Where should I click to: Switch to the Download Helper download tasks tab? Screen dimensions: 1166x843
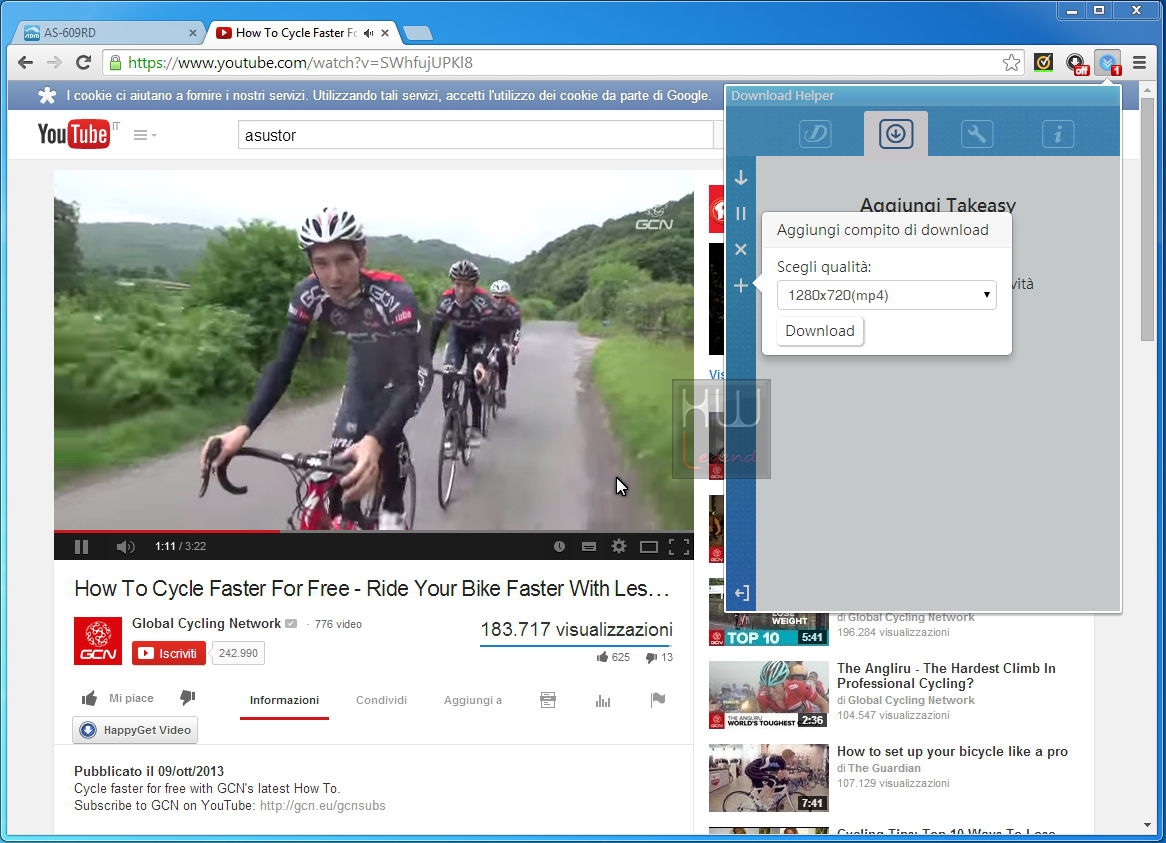(895, 134)
